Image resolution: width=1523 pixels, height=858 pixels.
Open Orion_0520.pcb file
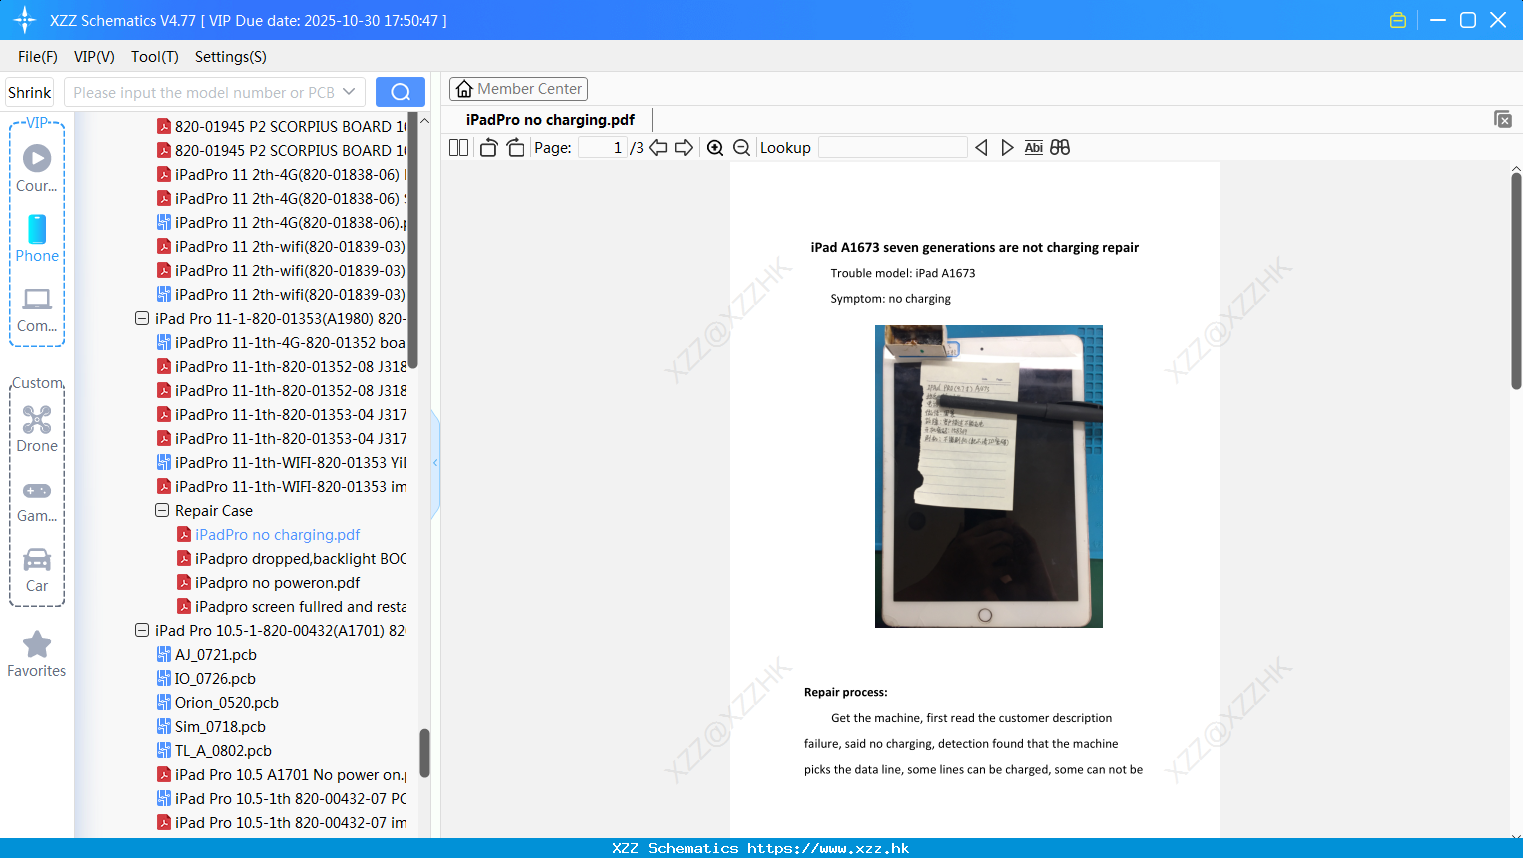tap(218, 702)
